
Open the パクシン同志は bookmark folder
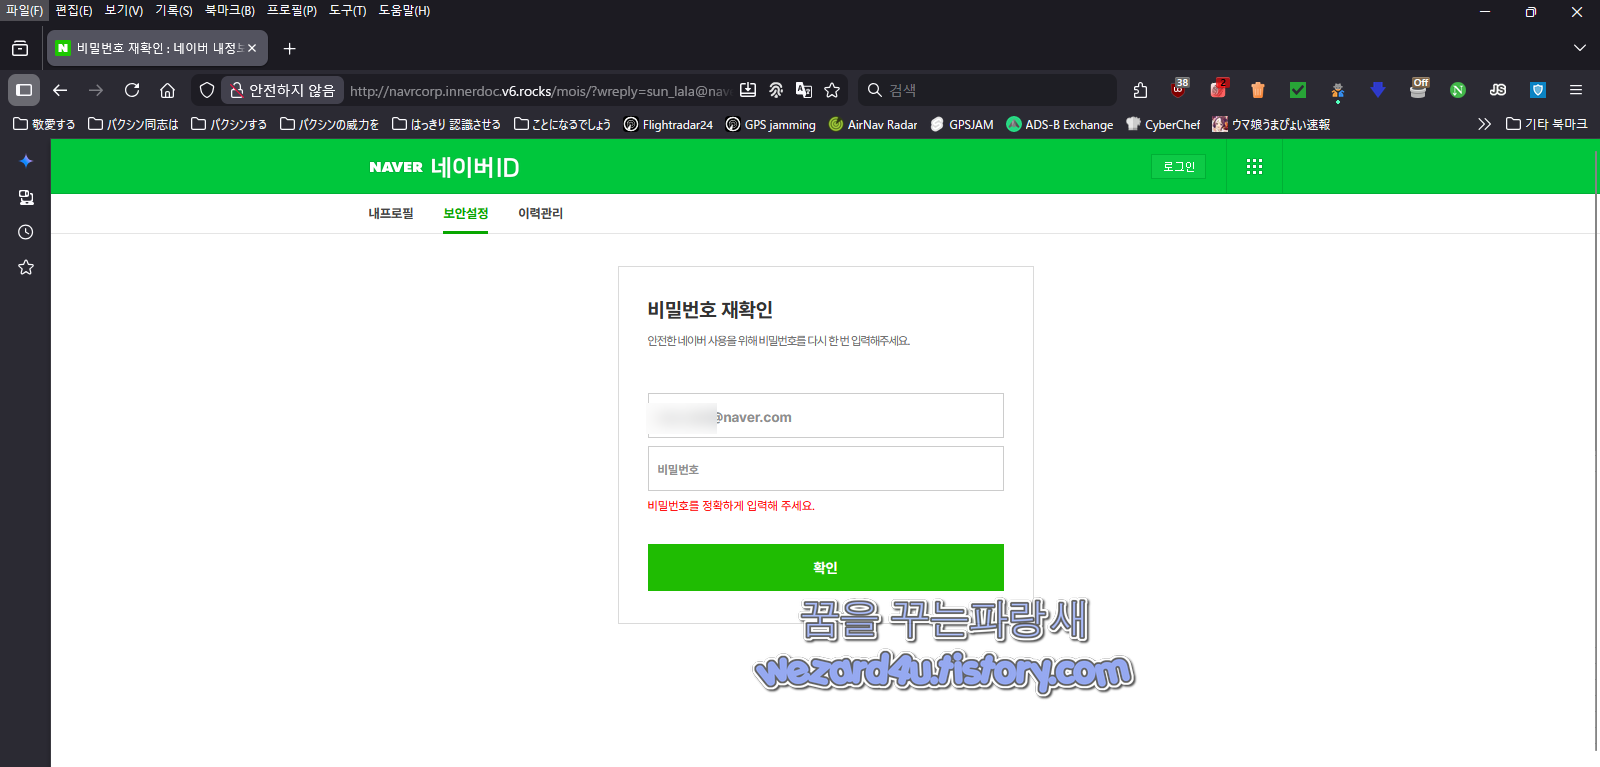[133, 124]
